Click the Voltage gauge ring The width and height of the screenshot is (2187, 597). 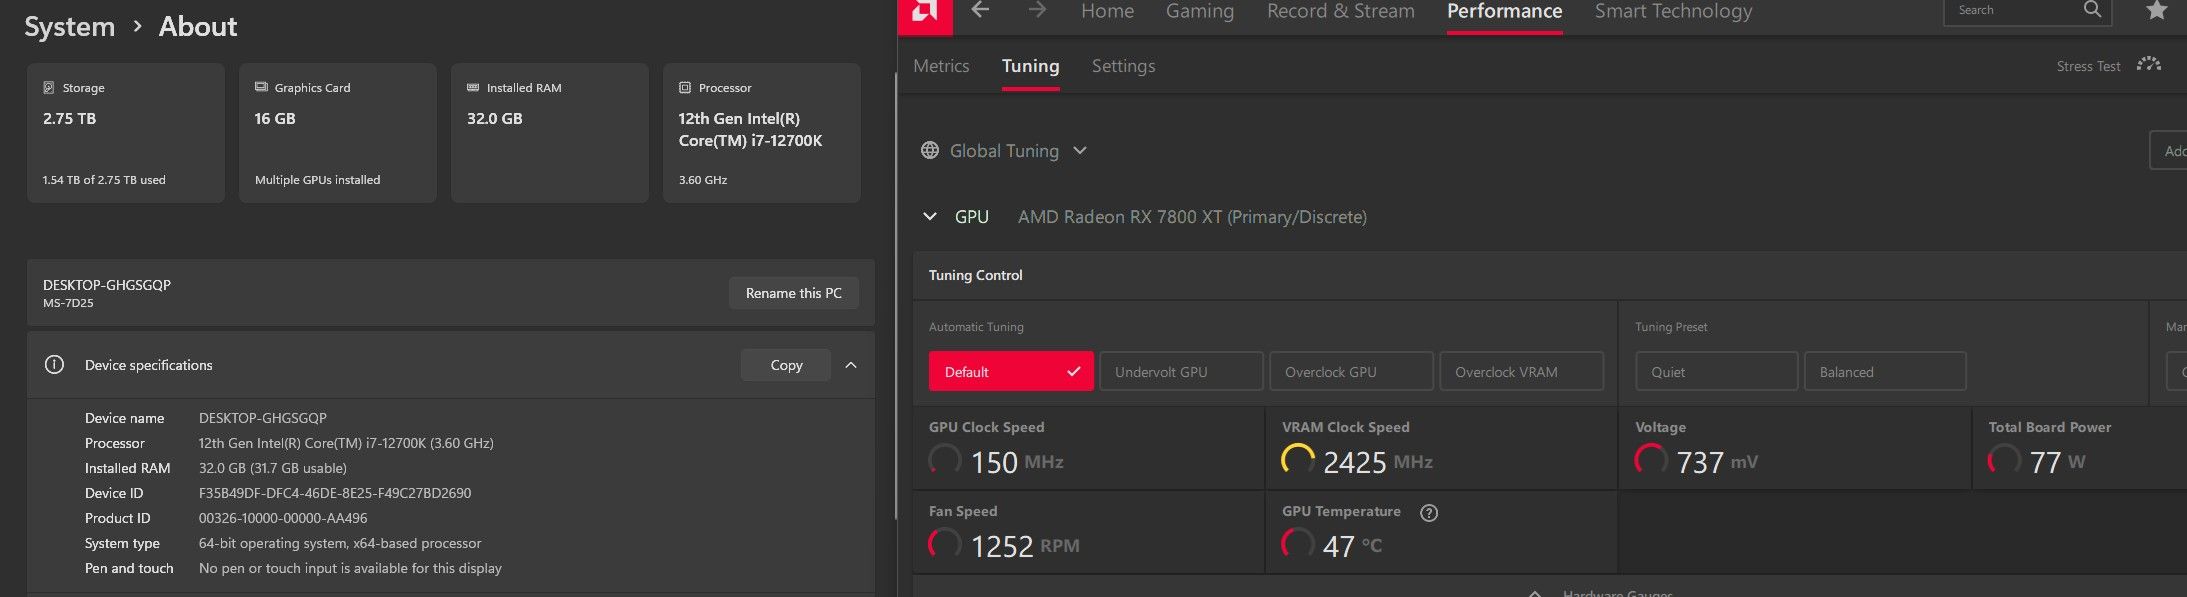click(x=1651, y=460)
